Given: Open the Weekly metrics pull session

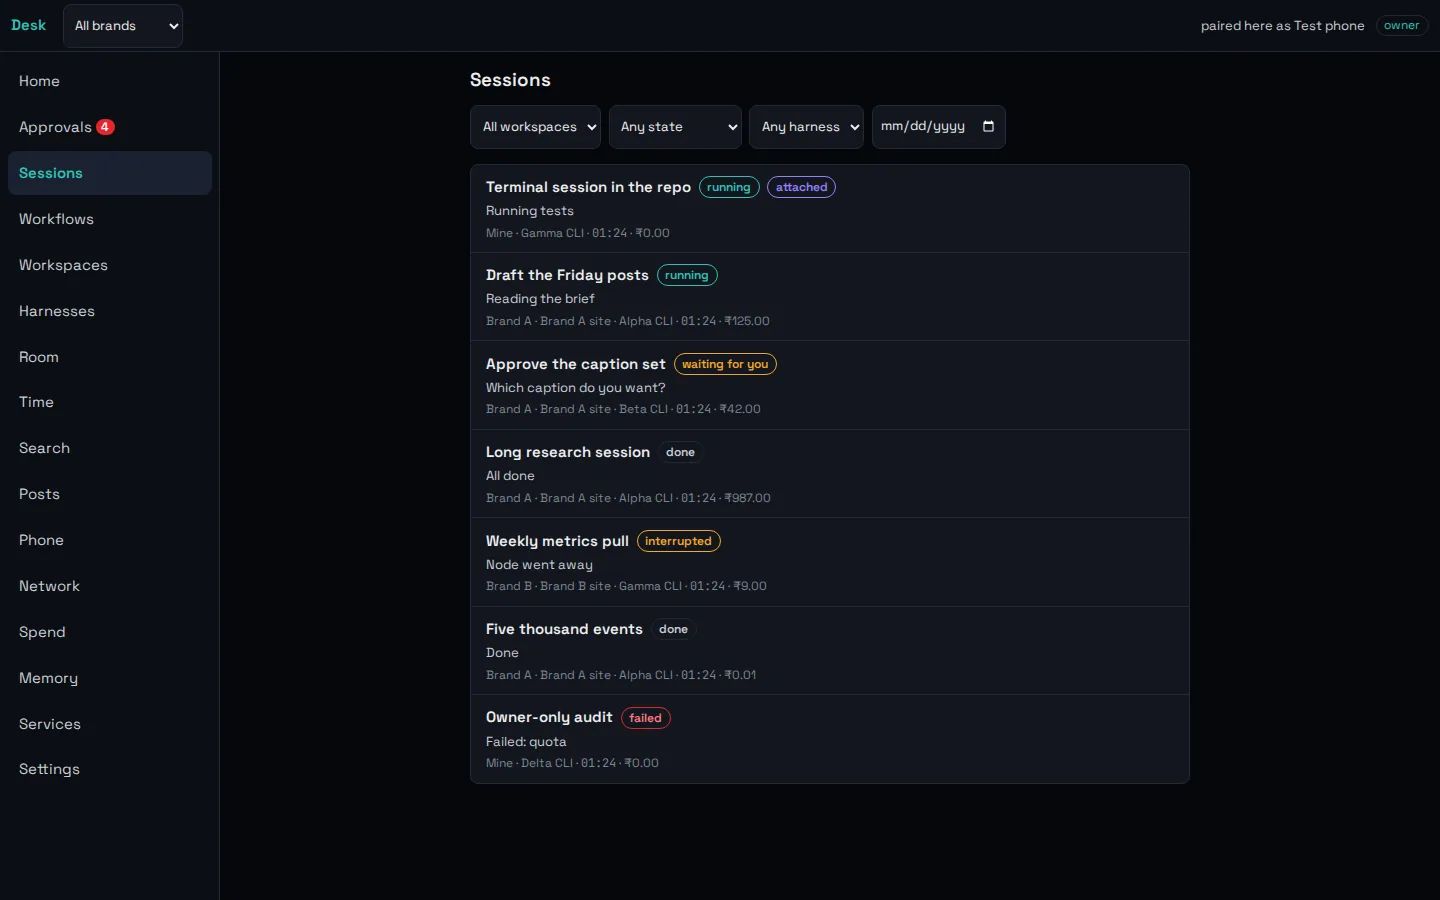Looking at the screenshot, I should [830, 563].
